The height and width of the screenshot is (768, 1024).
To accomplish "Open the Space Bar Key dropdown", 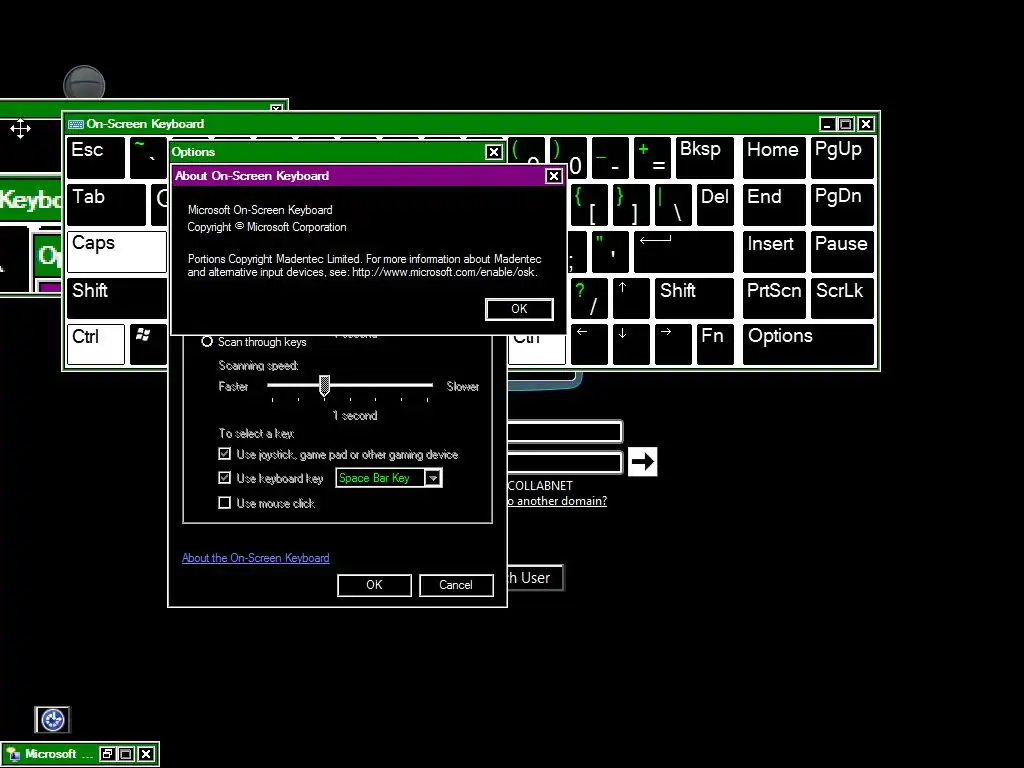I will 433,478.
